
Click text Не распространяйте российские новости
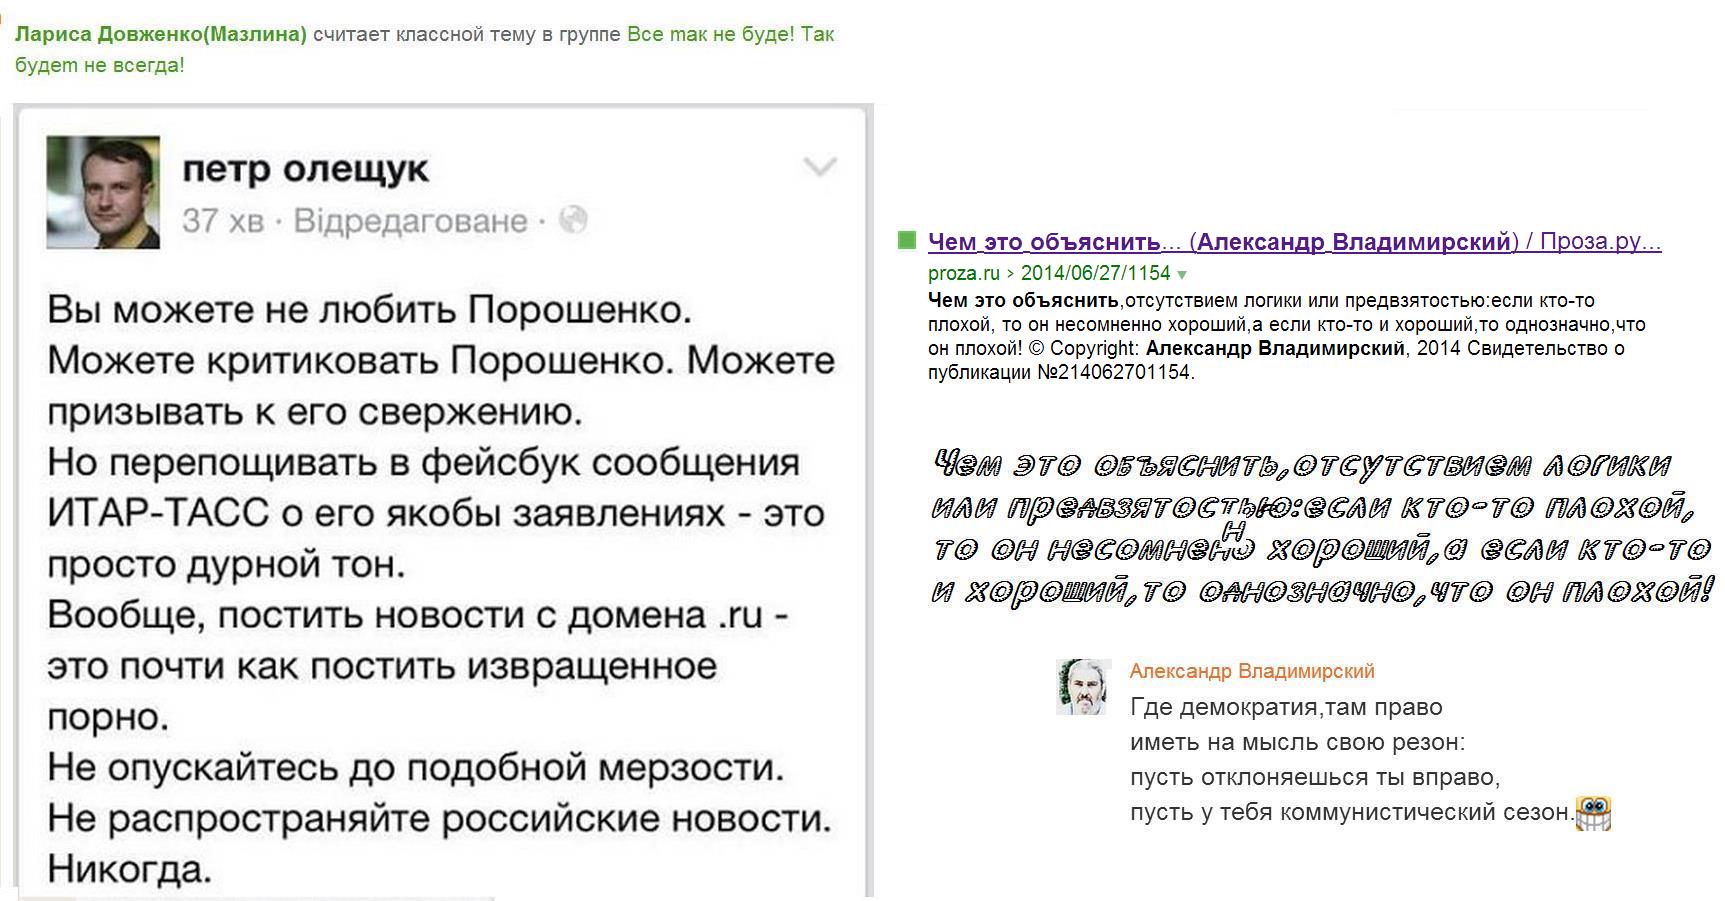[440, 819]
